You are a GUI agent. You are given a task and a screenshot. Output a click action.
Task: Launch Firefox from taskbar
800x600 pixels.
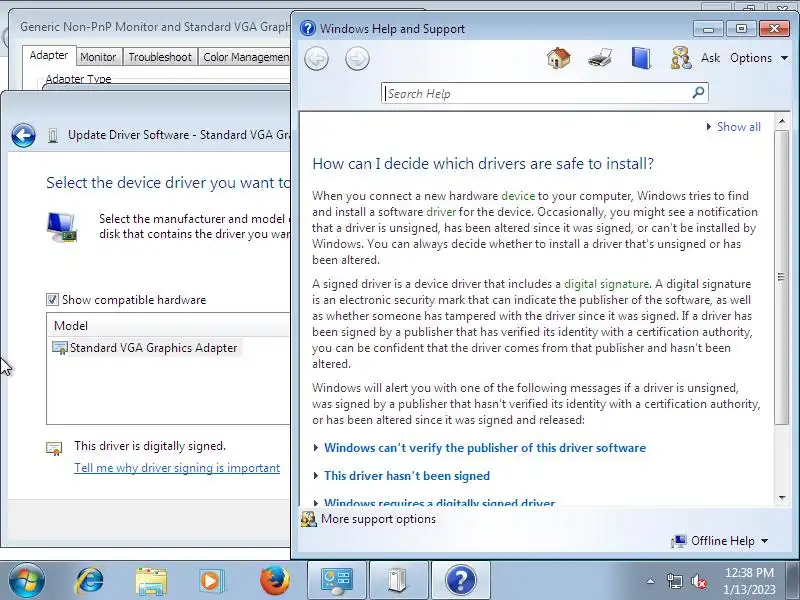coord(274,581)
